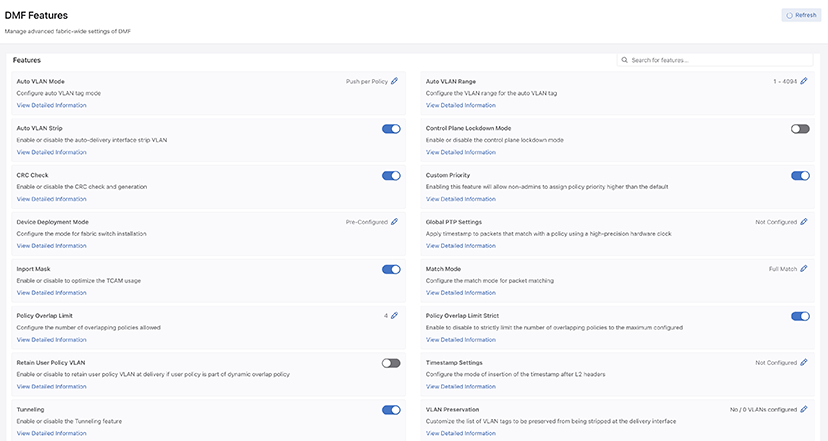View Detailed Information for Auto VLAN Mode
828x441 pixels.
pyautogui.click(x=51, y=105)
